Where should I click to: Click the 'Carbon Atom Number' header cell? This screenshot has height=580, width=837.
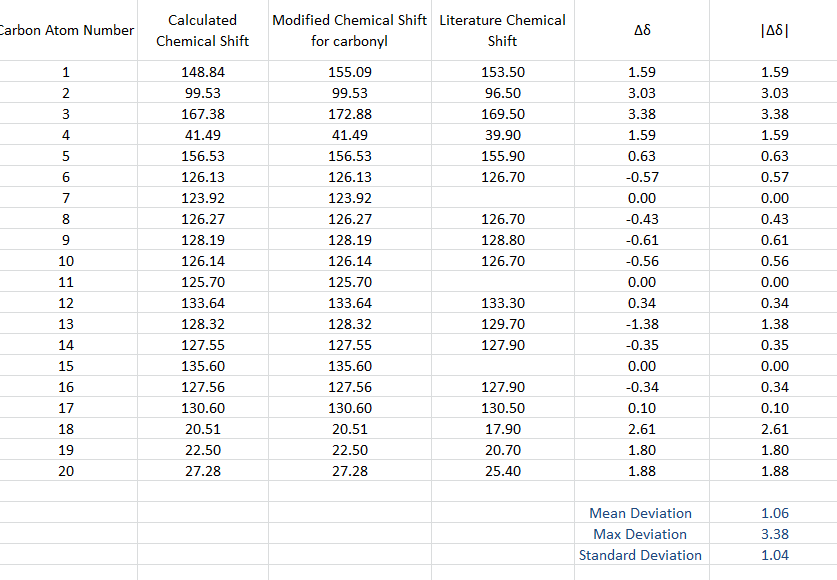(67, 30)
